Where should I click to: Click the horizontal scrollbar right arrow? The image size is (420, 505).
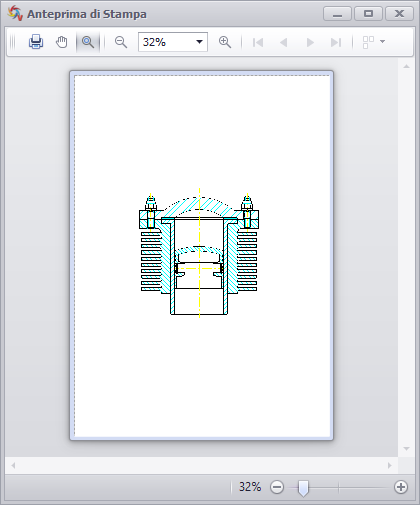click(390, 465)
